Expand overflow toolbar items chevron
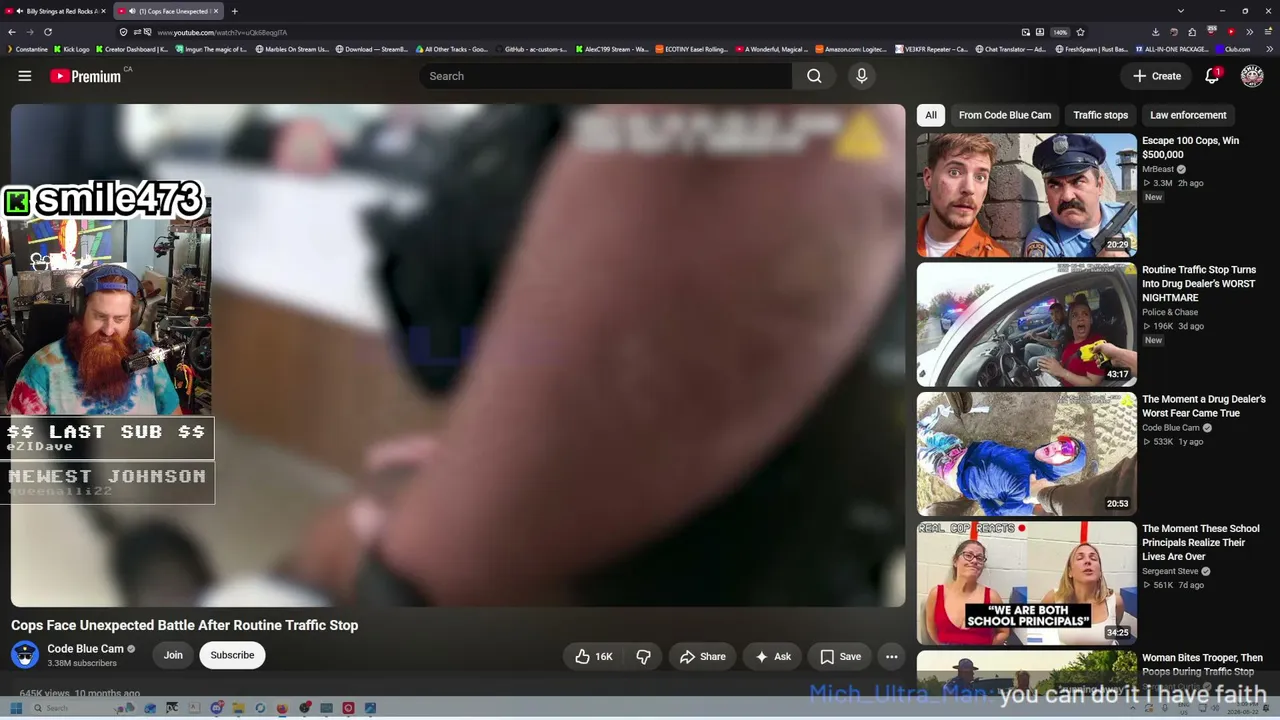Viewport: 1280px width, 720px height. (1249, 32)
